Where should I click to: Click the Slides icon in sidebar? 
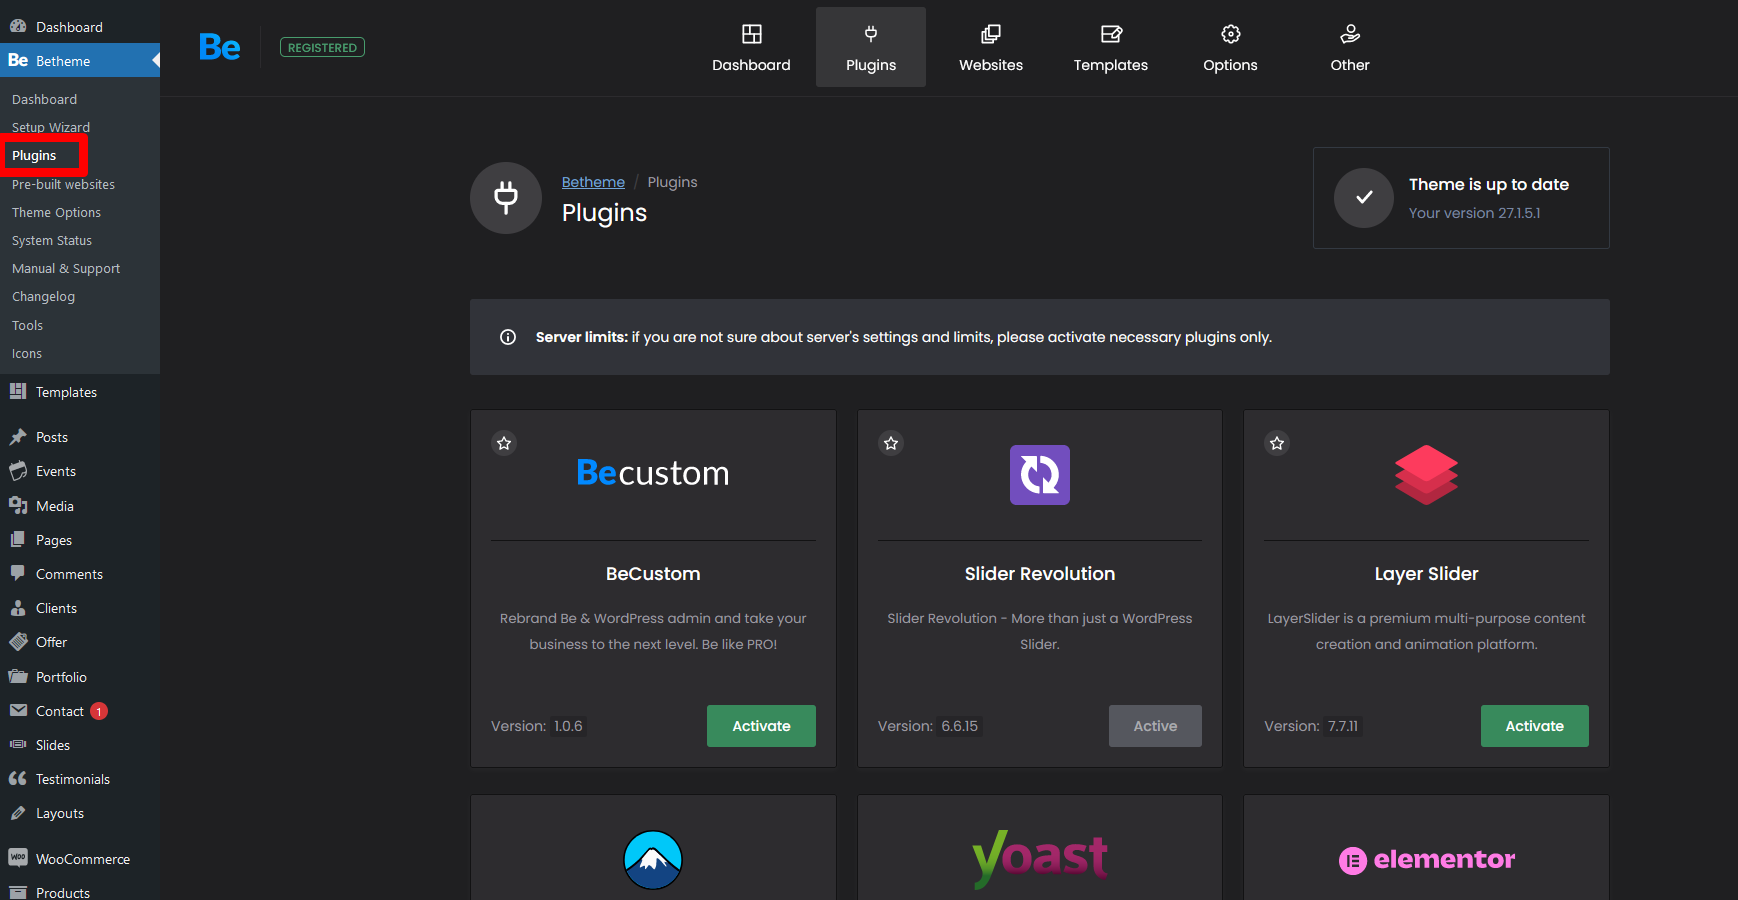18,745
